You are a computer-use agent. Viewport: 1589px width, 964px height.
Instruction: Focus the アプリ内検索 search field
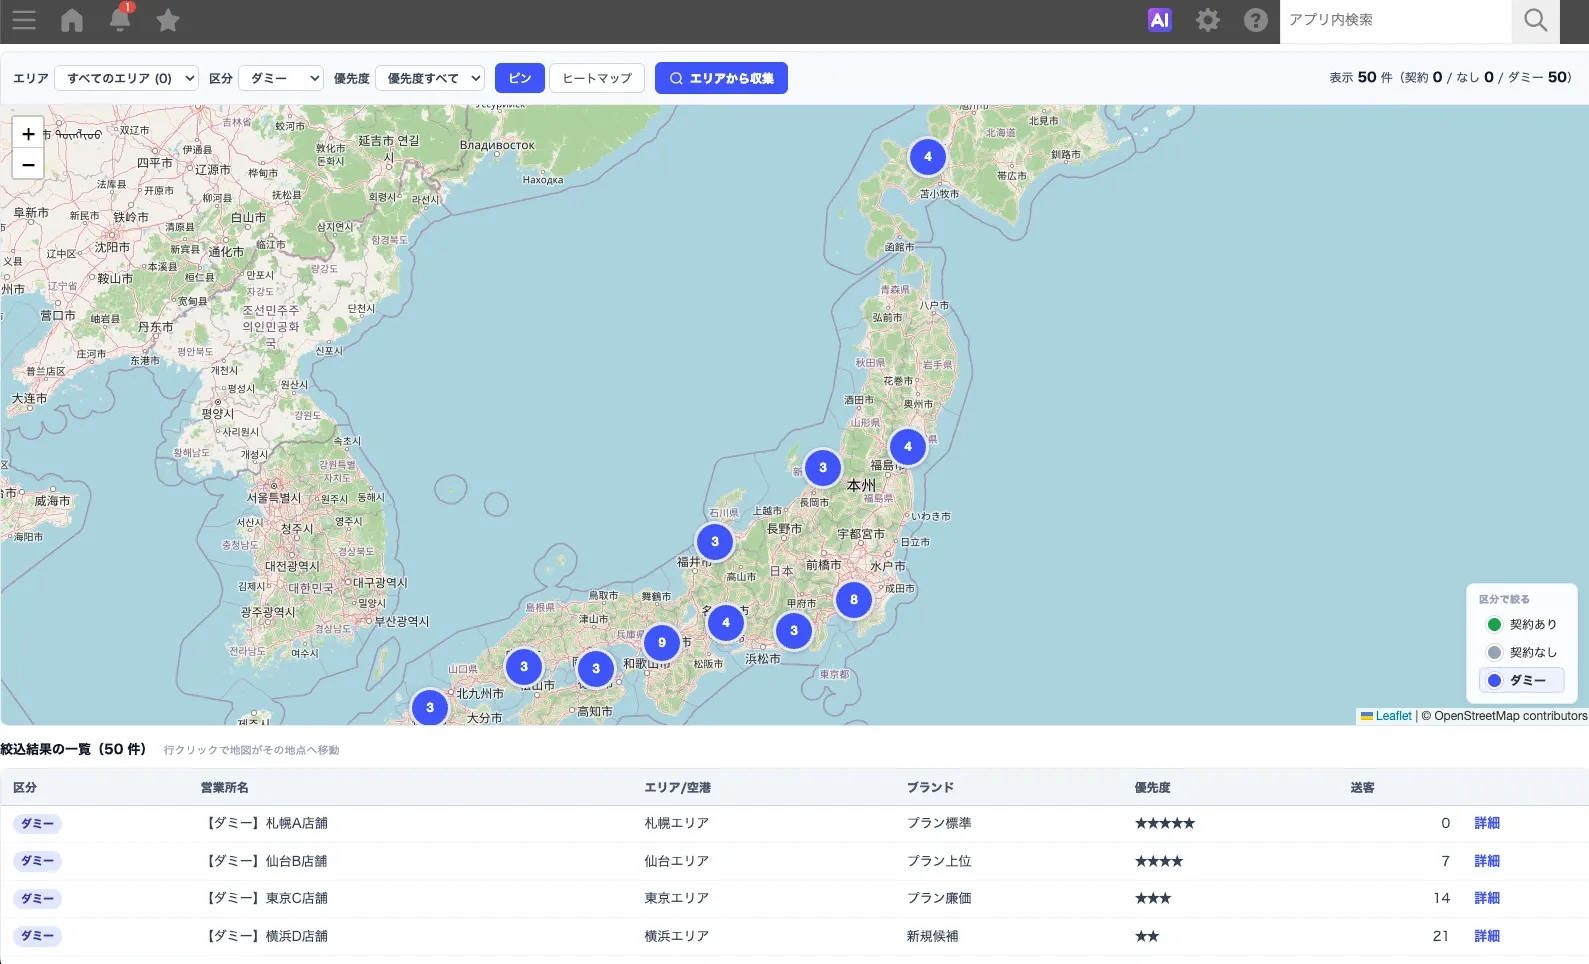pos(1395,20)
